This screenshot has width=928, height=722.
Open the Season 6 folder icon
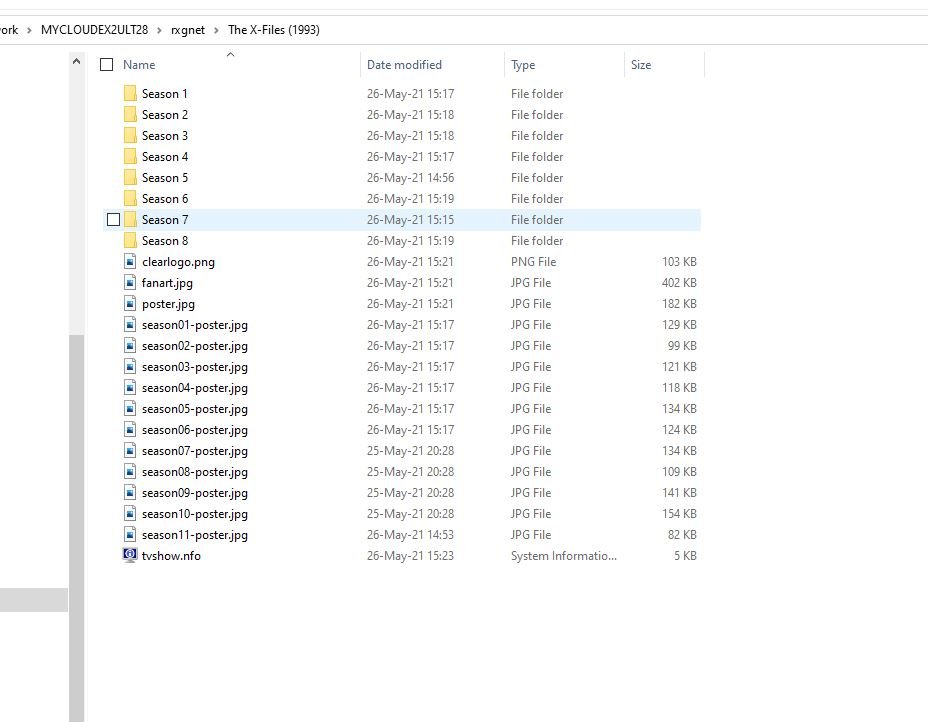point(130,198)
